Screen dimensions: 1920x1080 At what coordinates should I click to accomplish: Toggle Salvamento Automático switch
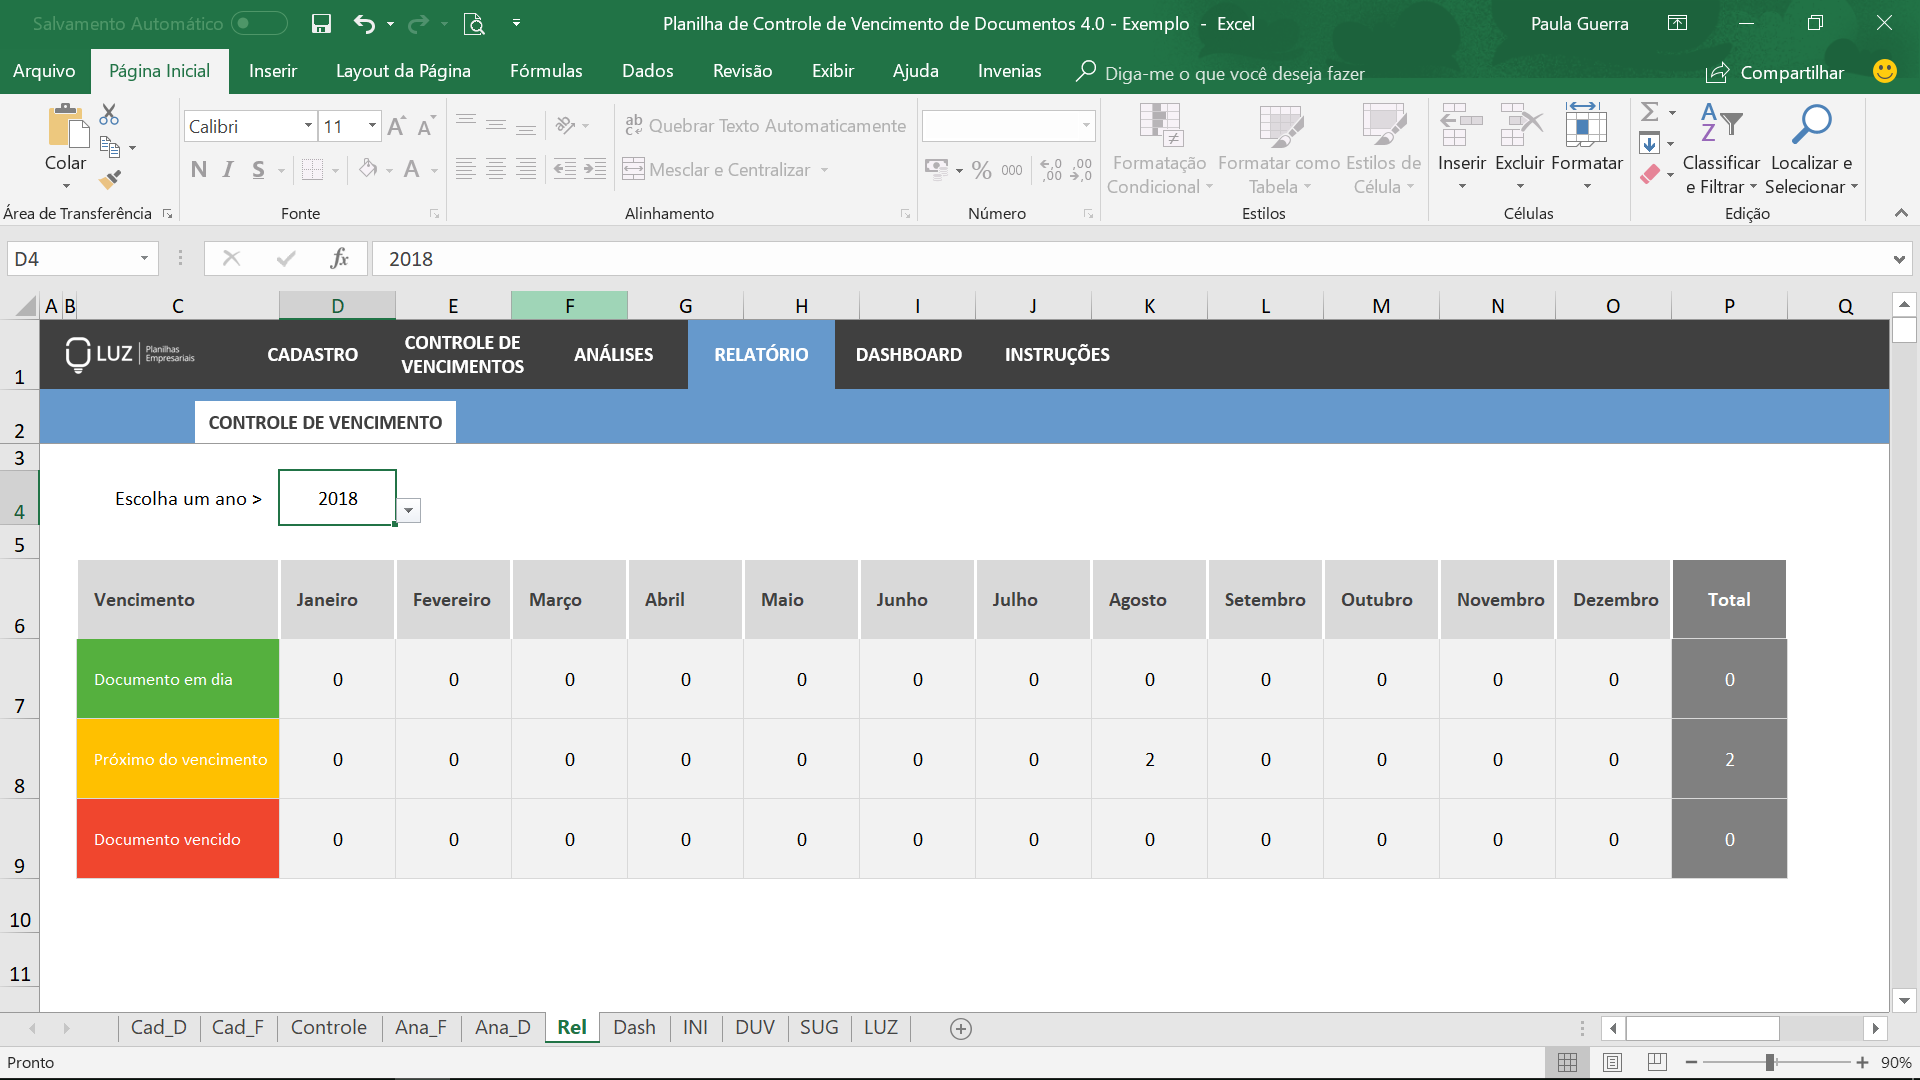259,24
